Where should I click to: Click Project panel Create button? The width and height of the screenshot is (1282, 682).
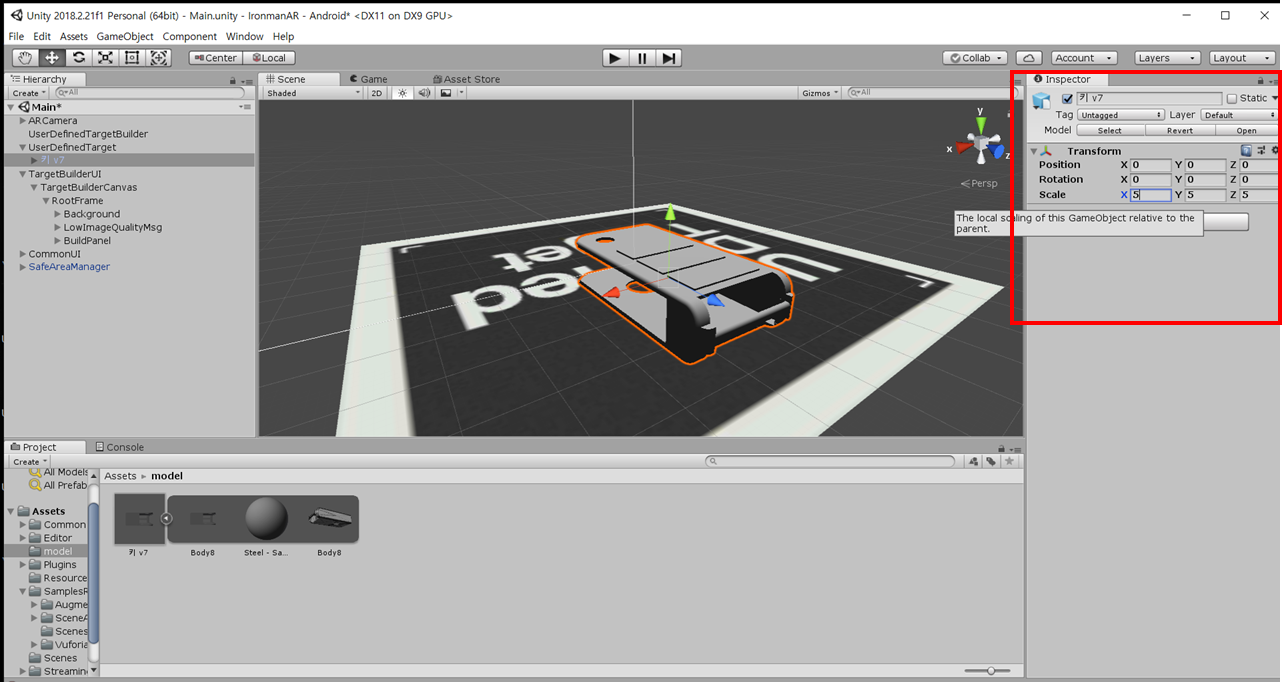pyautogui.click(x=29, y=462)
